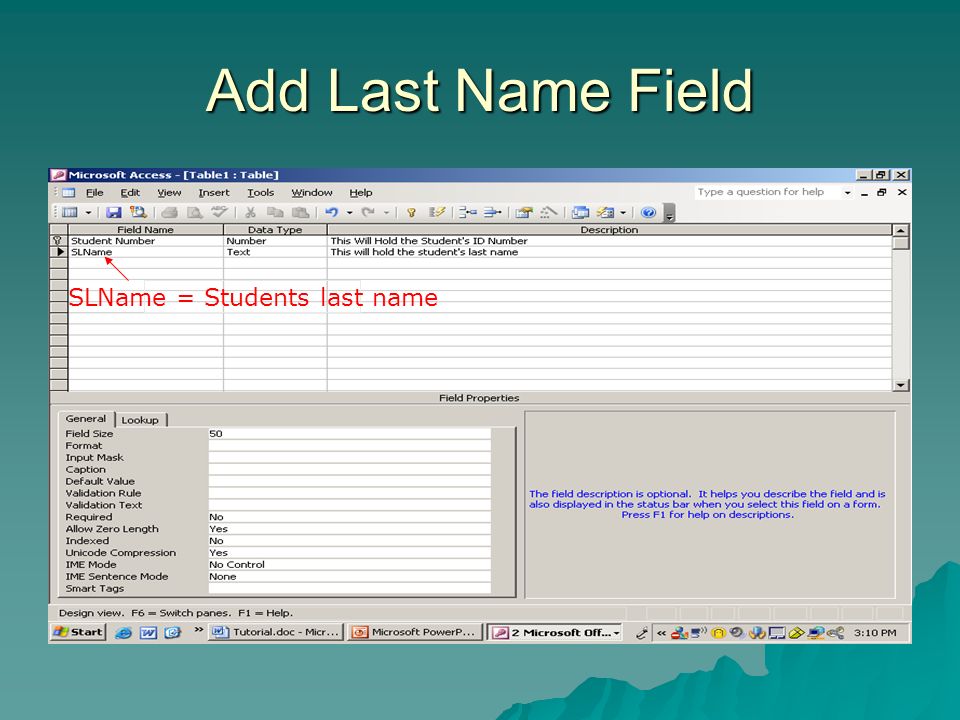The width and height of the screenshot is (960, 720).
Task: Open the View button's dropdown arrow
Action: (88, 212)
